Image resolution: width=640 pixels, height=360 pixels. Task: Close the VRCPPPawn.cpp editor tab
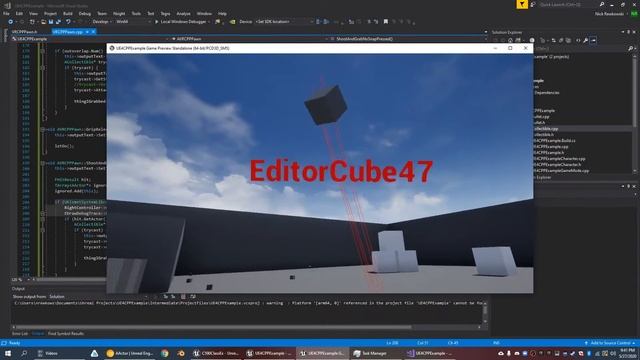(93, 31)
